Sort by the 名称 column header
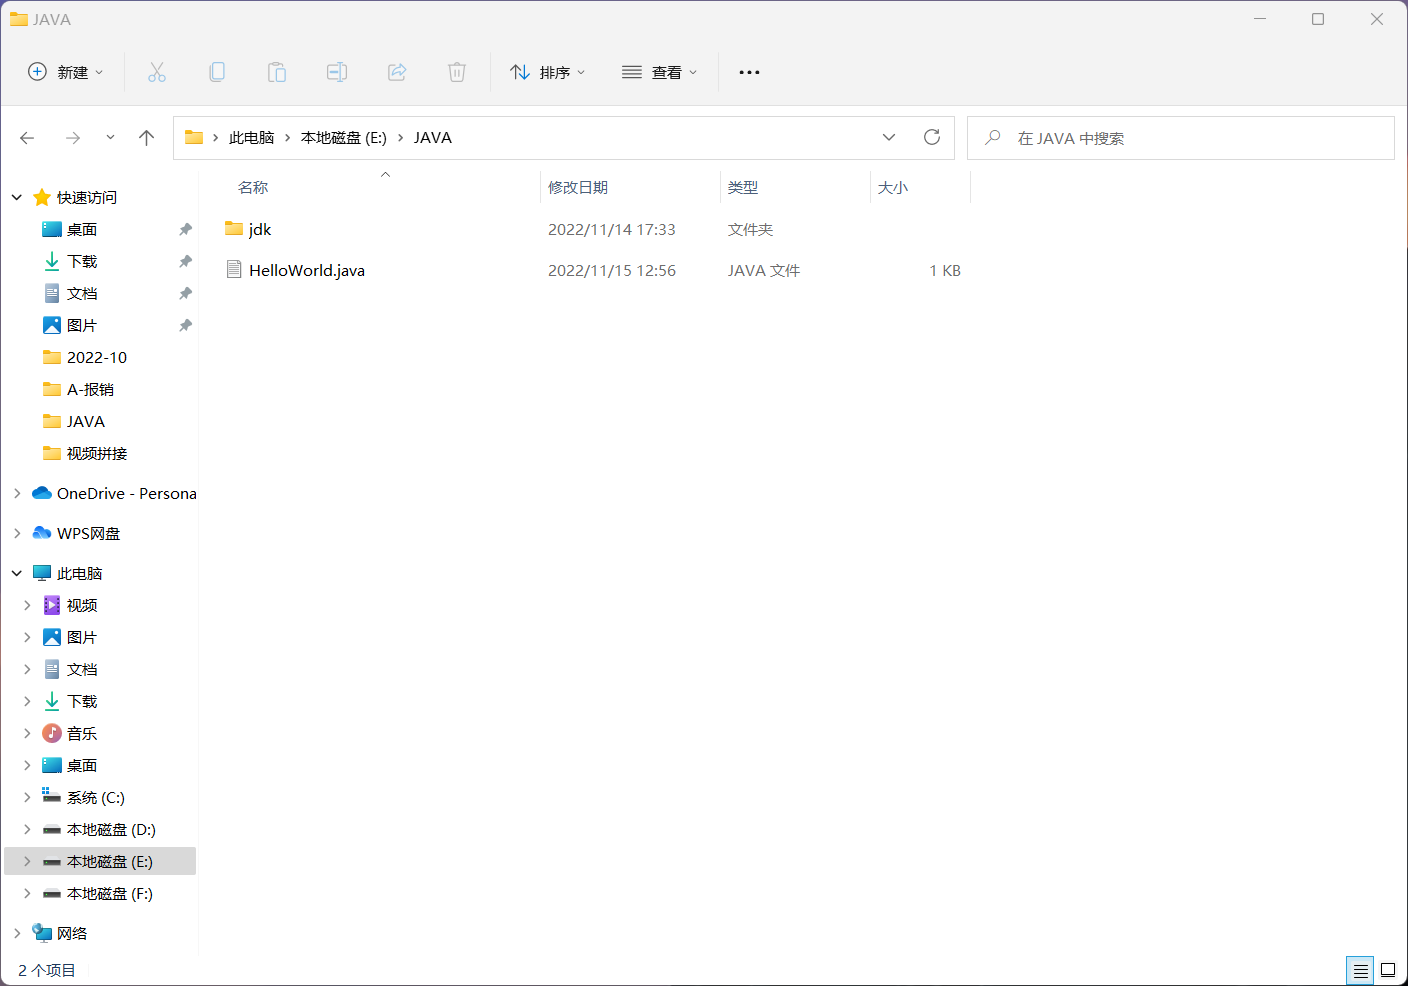Image resolution: width=1408 pixels, height=986 pixels. pos(253,187)
